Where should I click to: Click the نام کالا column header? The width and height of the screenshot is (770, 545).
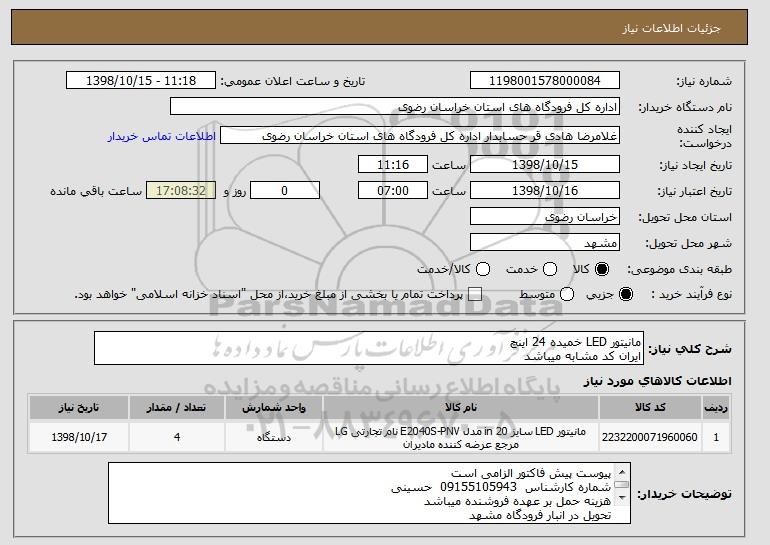[461, 407]
